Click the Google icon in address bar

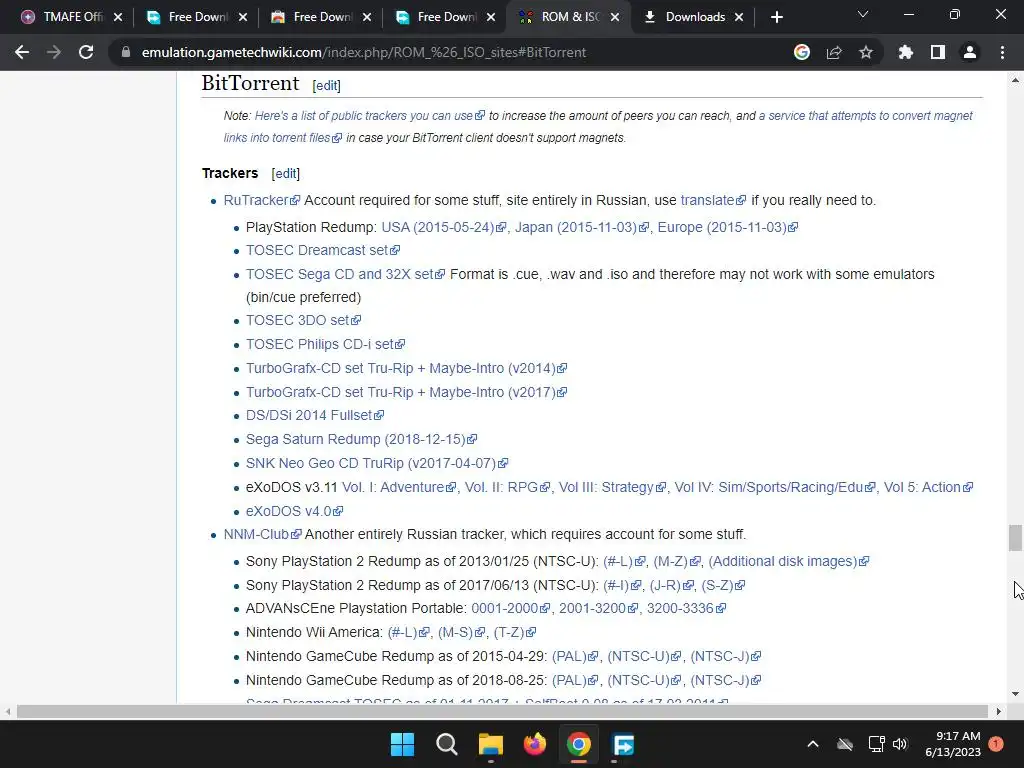tap(802, 52)
